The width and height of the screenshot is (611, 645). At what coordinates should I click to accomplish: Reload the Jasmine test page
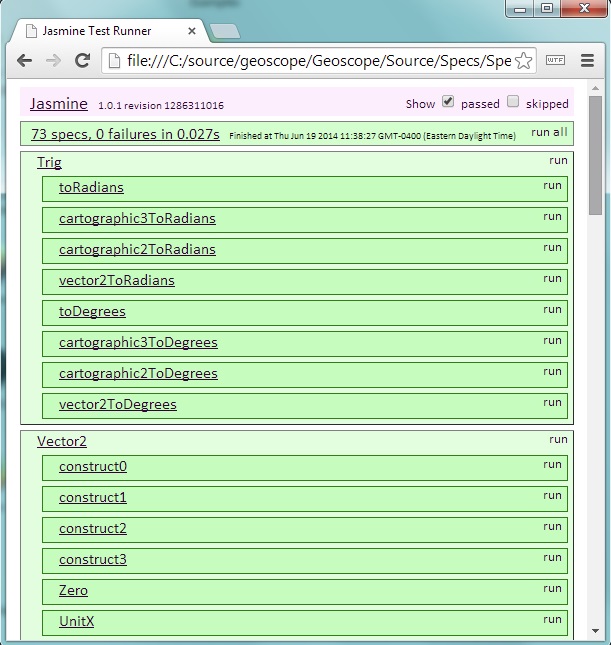click(83, 61)
